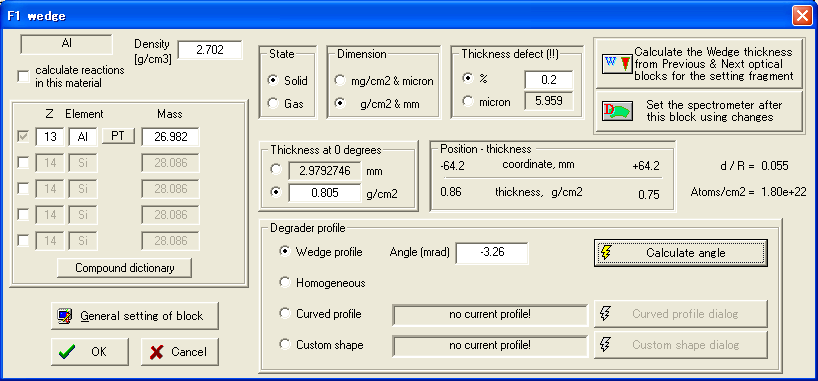Select micron thickness defect option
Image resolution: width=818 pixels, height=381 pixels.
(x=467, y=101)
